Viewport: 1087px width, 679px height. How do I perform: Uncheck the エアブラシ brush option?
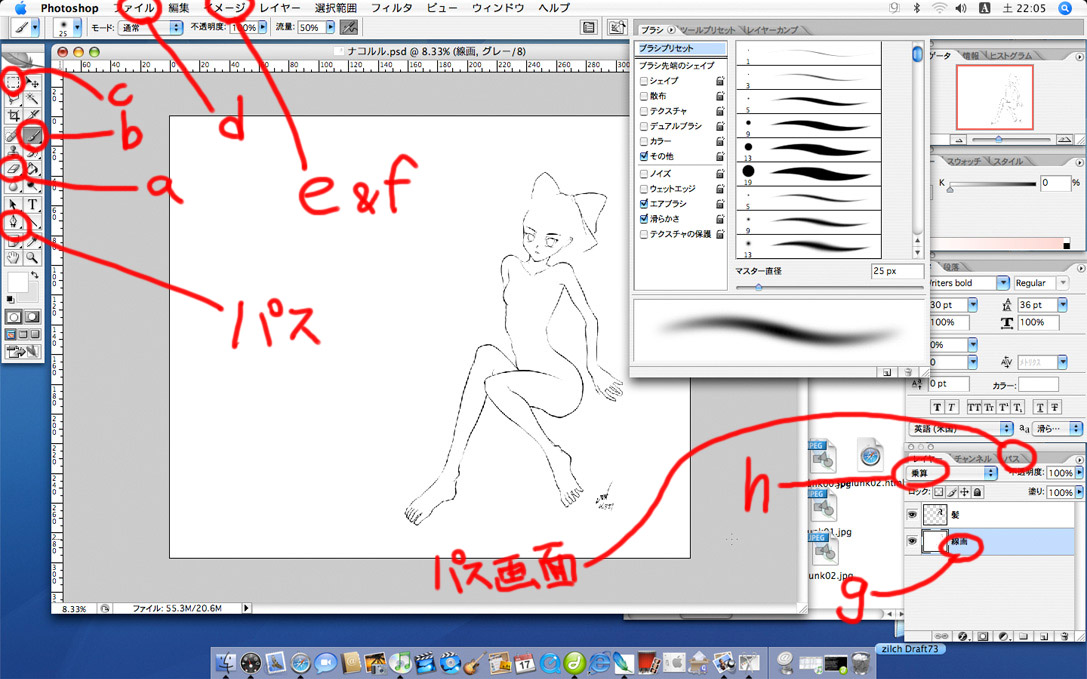(644, 203)
